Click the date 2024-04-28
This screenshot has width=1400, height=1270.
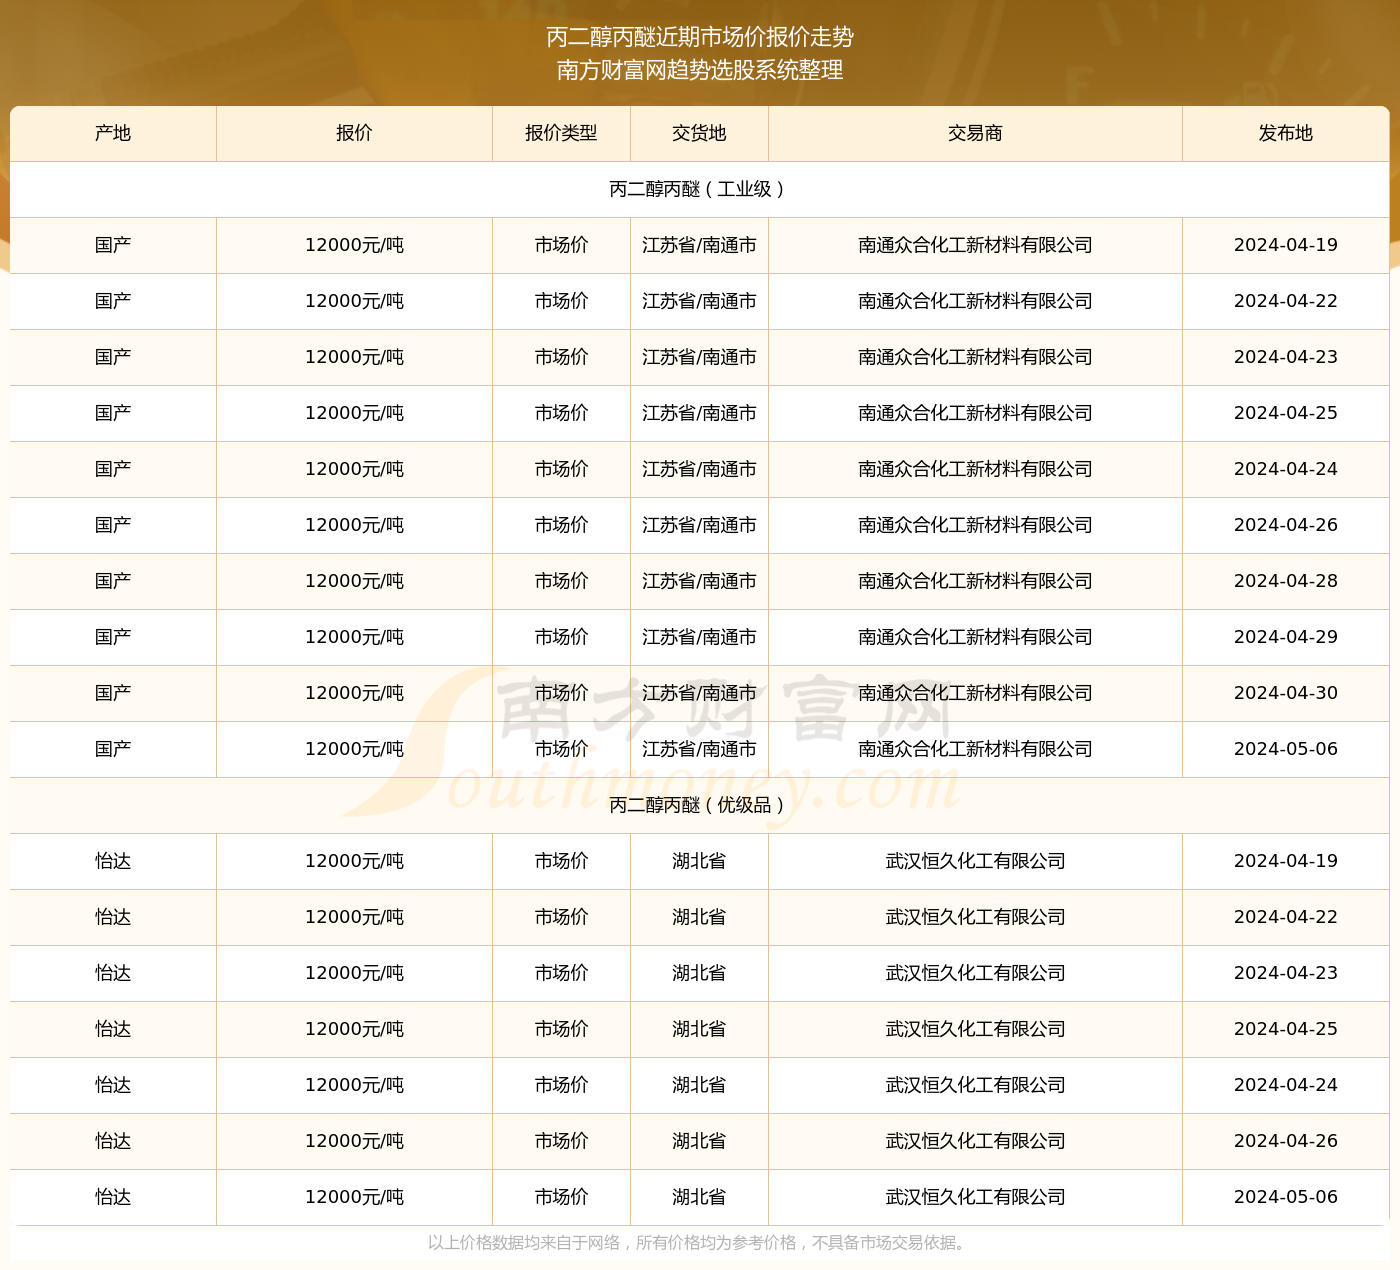(x=1285, y=581)
